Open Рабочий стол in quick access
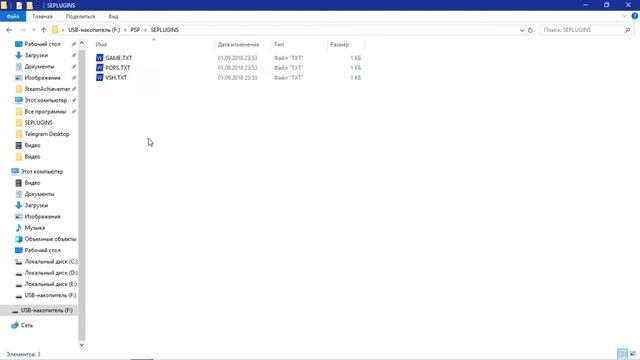640x360 pixels. (42, 44)
